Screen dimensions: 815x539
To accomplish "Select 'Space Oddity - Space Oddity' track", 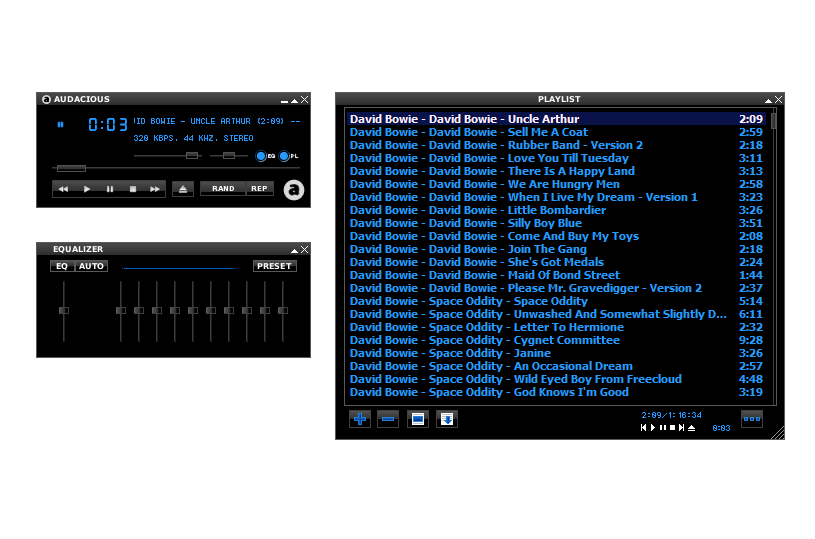I will pos(556,301).
